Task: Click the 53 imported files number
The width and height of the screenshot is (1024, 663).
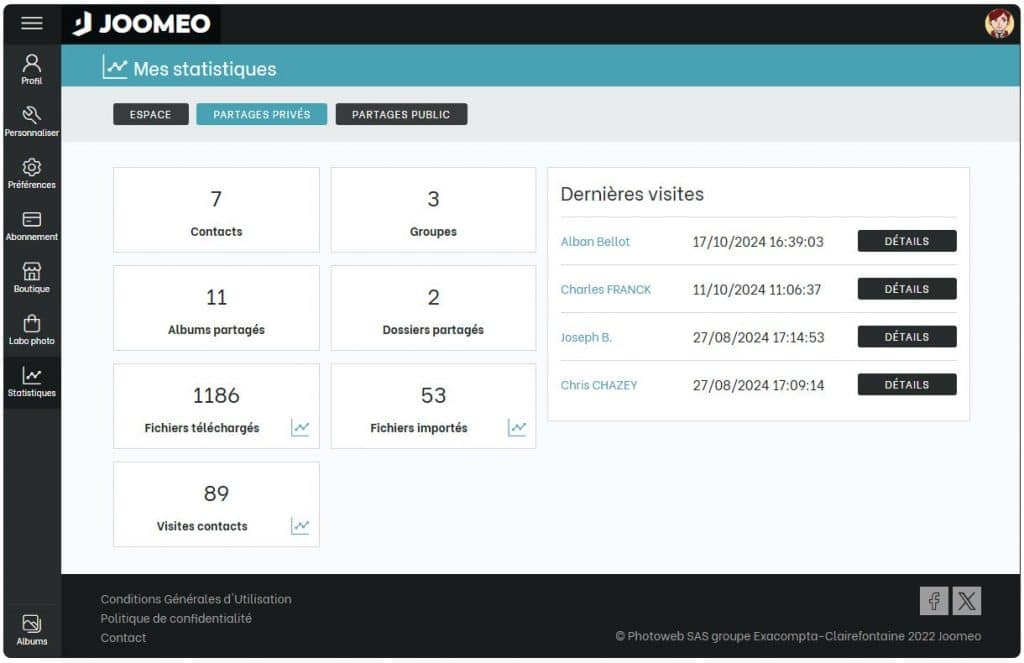Action: 433,395
